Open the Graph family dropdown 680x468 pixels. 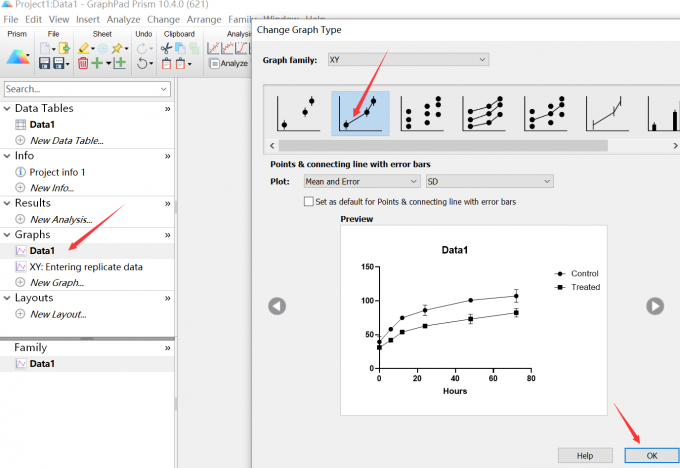tap(408, 59)
